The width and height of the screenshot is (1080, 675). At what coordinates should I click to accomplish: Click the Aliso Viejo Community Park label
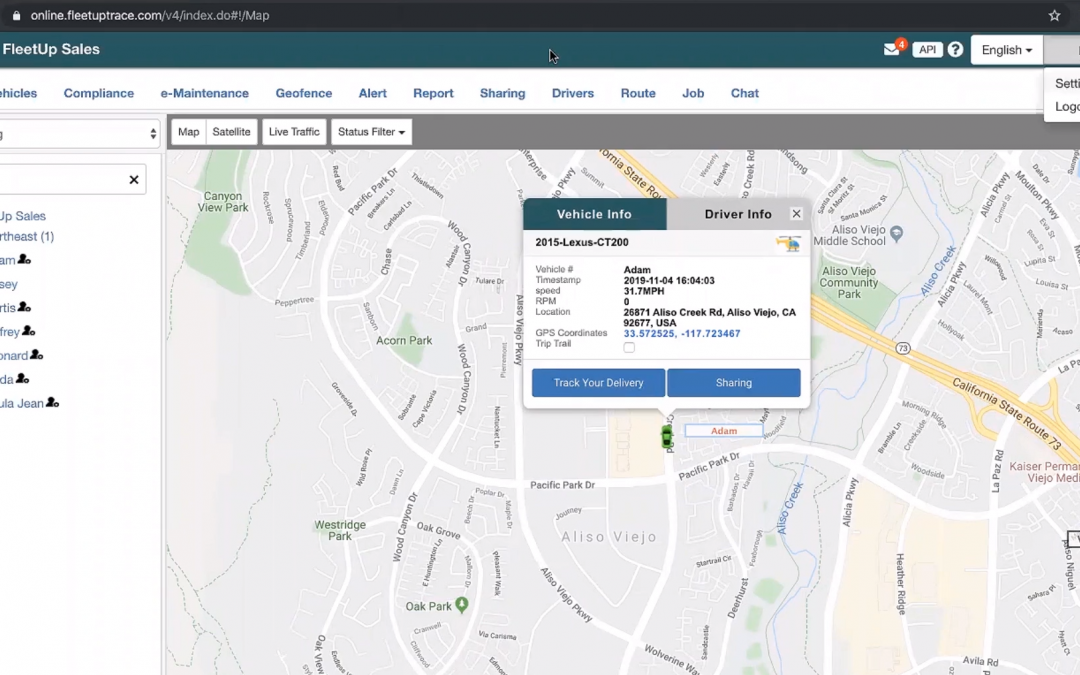(x=849, y=282)
